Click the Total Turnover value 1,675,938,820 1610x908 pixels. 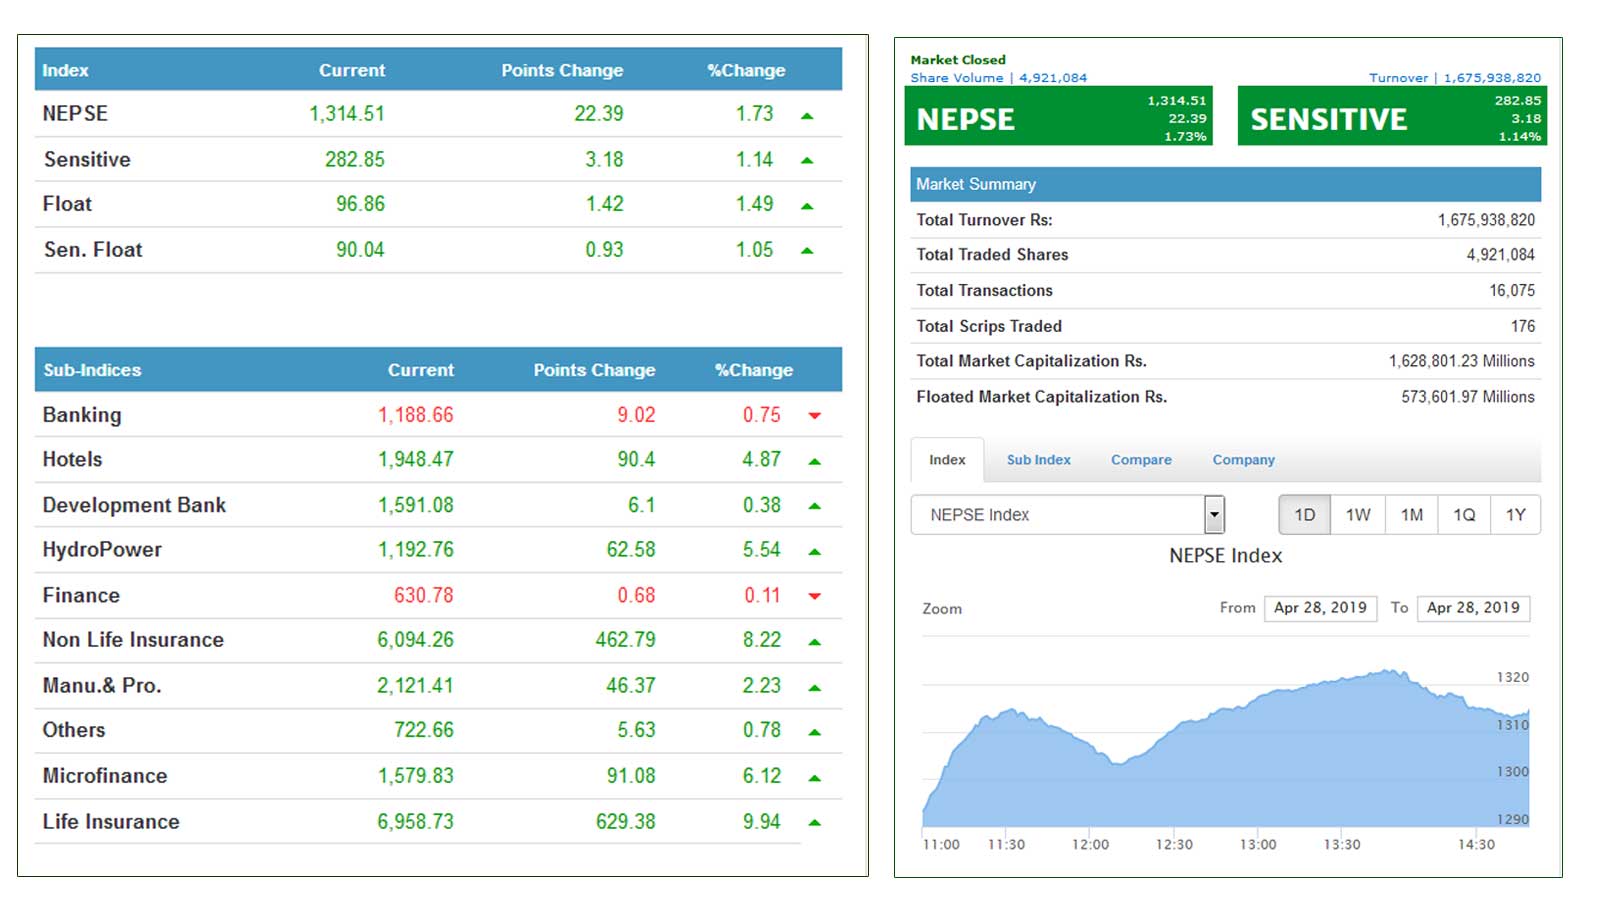pyautogui.click(x=1486, y=220)
